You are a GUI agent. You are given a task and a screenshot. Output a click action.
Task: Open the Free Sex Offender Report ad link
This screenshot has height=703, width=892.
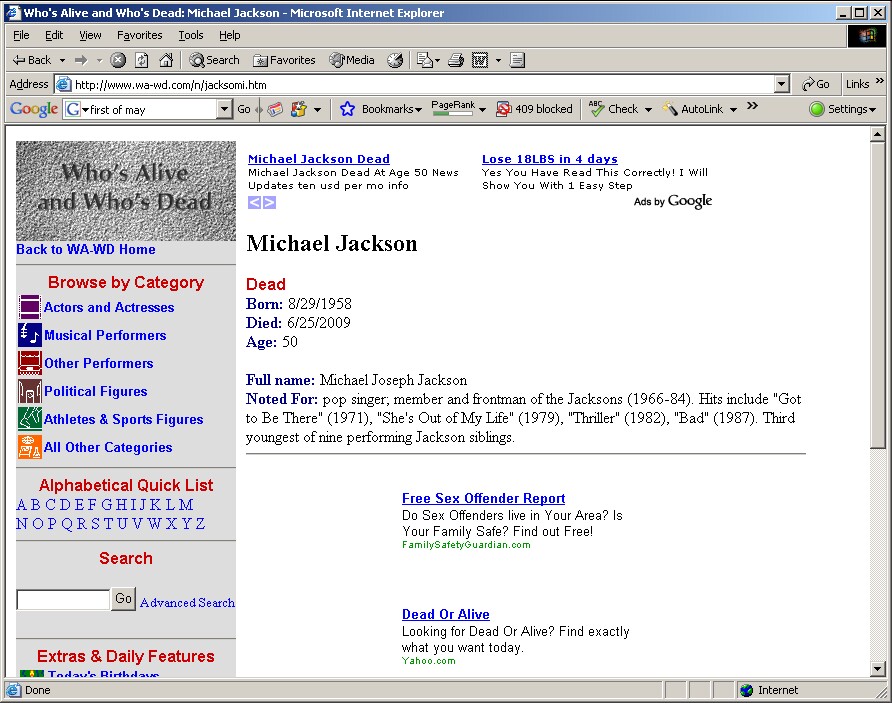click(484, 498)
